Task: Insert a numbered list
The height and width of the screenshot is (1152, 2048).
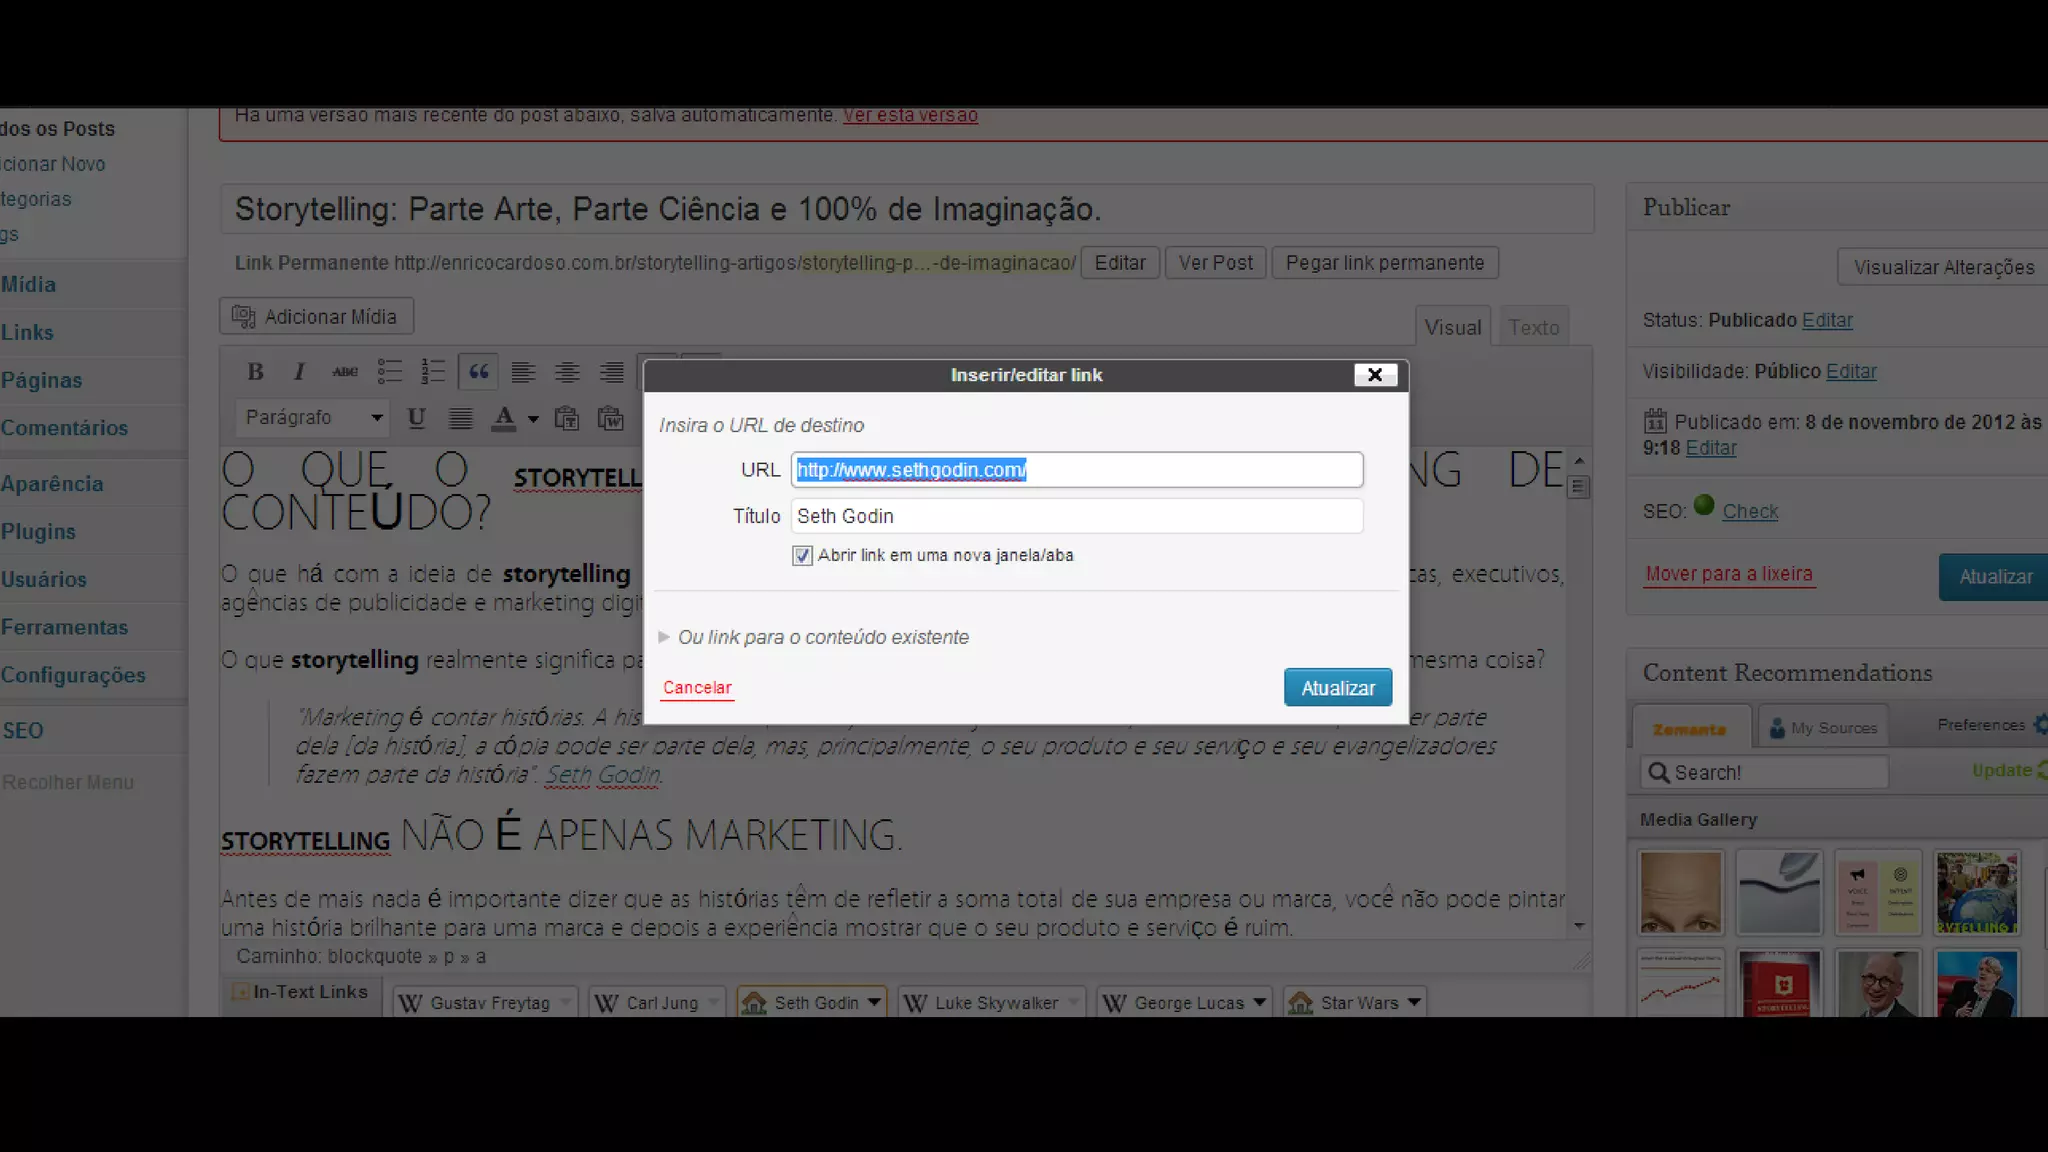Action: (432, 372)
